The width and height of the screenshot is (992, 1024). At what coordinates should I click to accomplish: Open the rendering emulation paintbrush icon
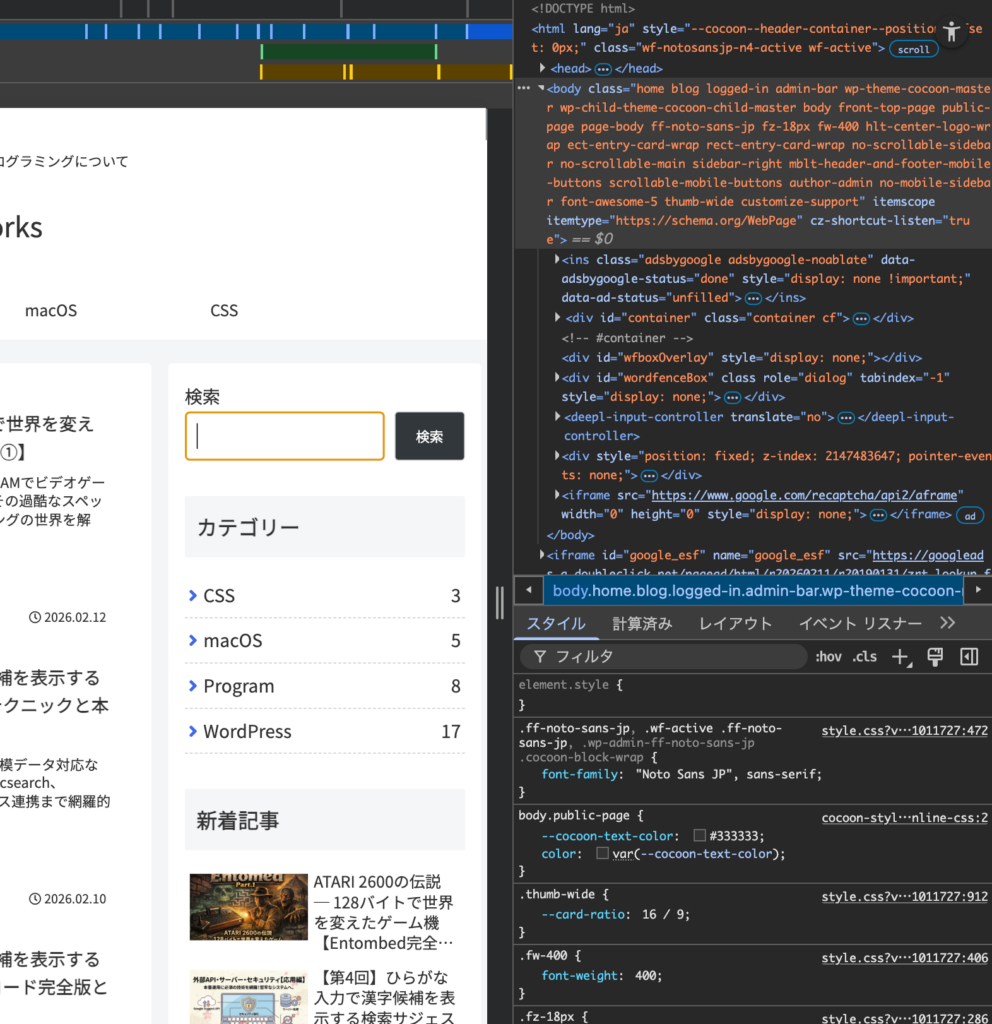coord(936,657)
